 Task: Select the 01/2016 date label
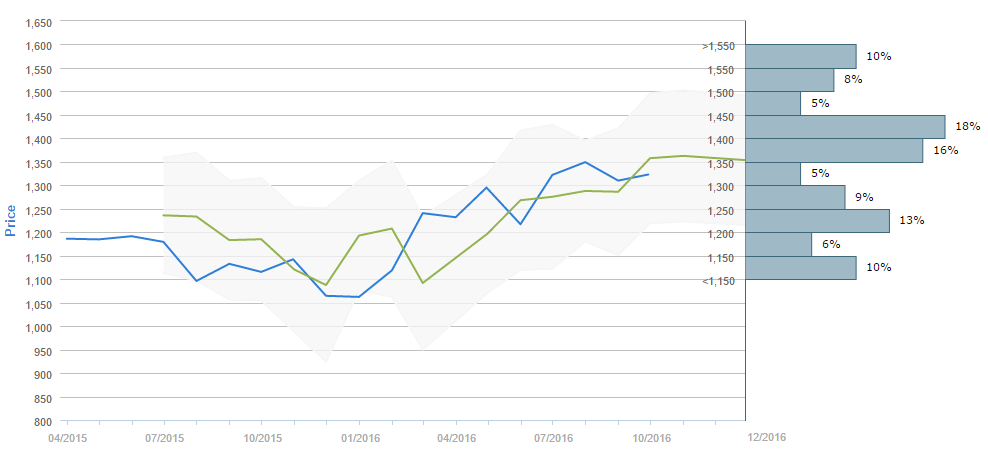click(x=360, y=437)
